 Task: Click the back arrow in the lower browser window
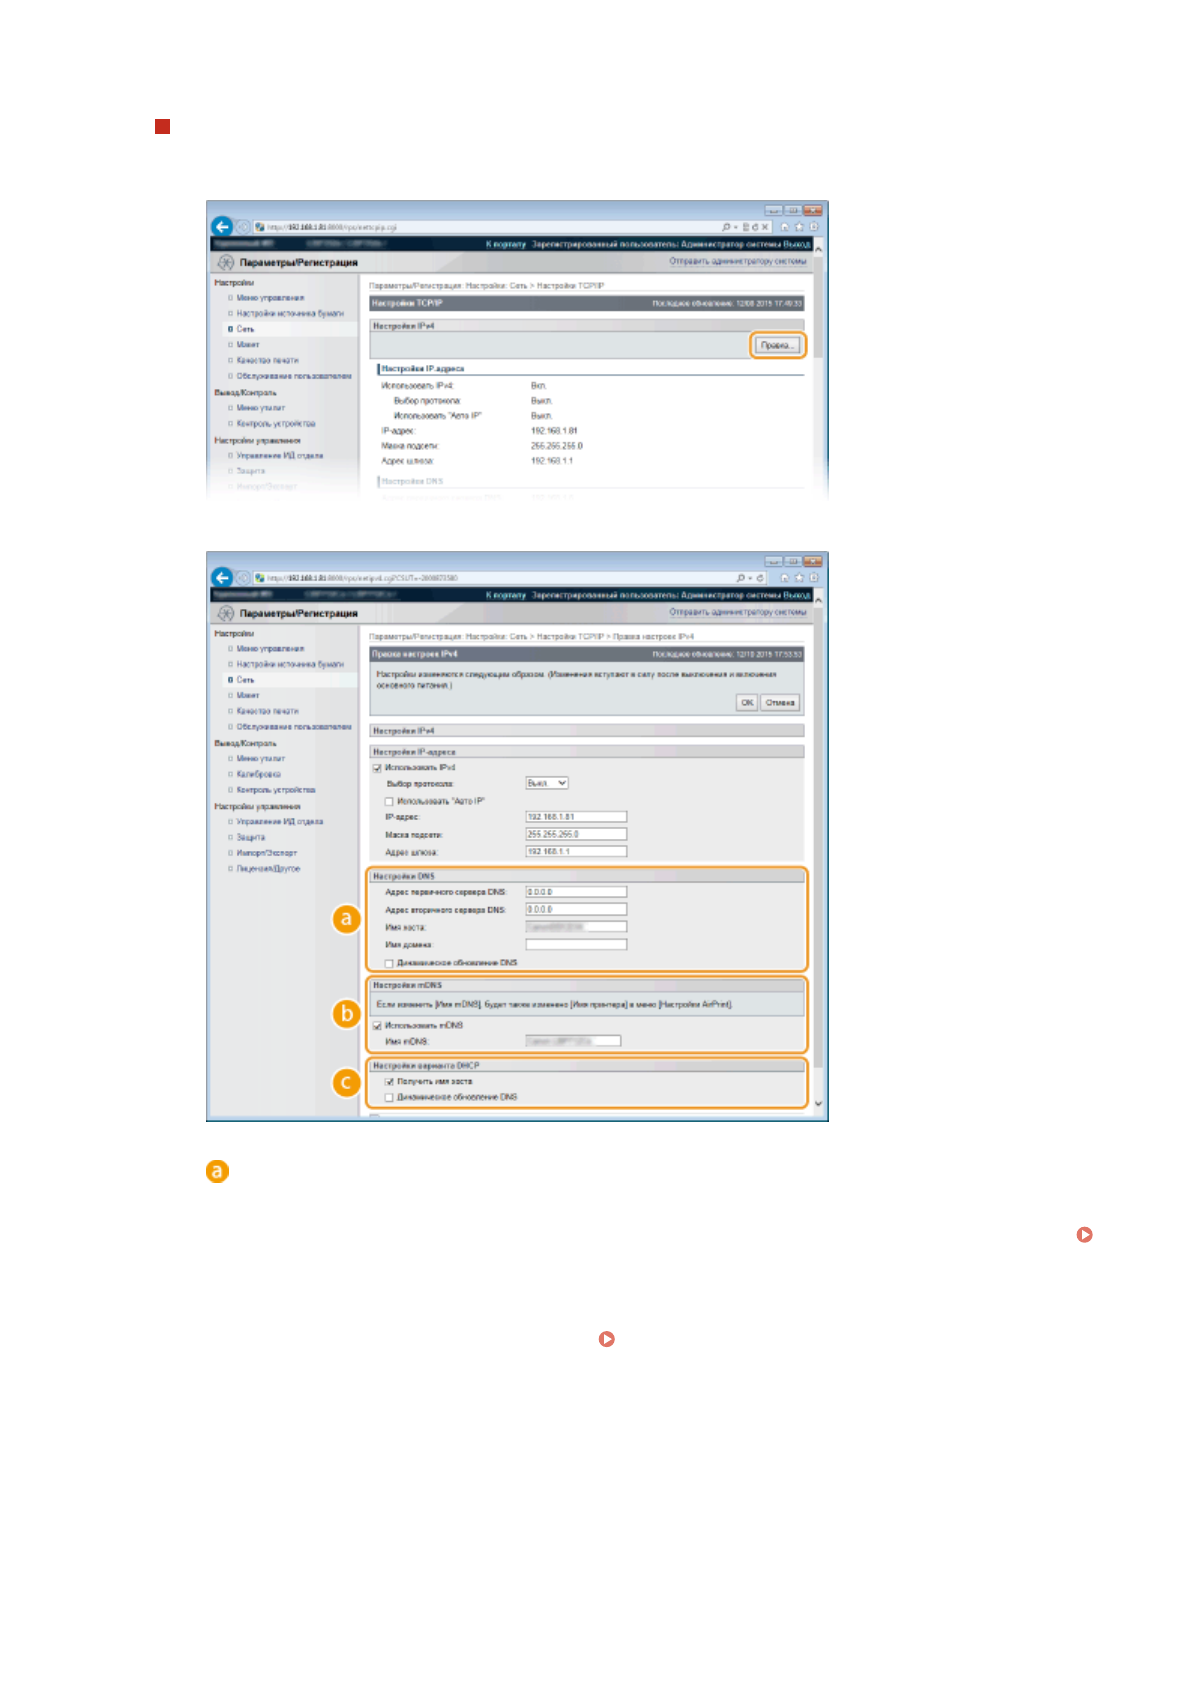click(x=222, y=578)
